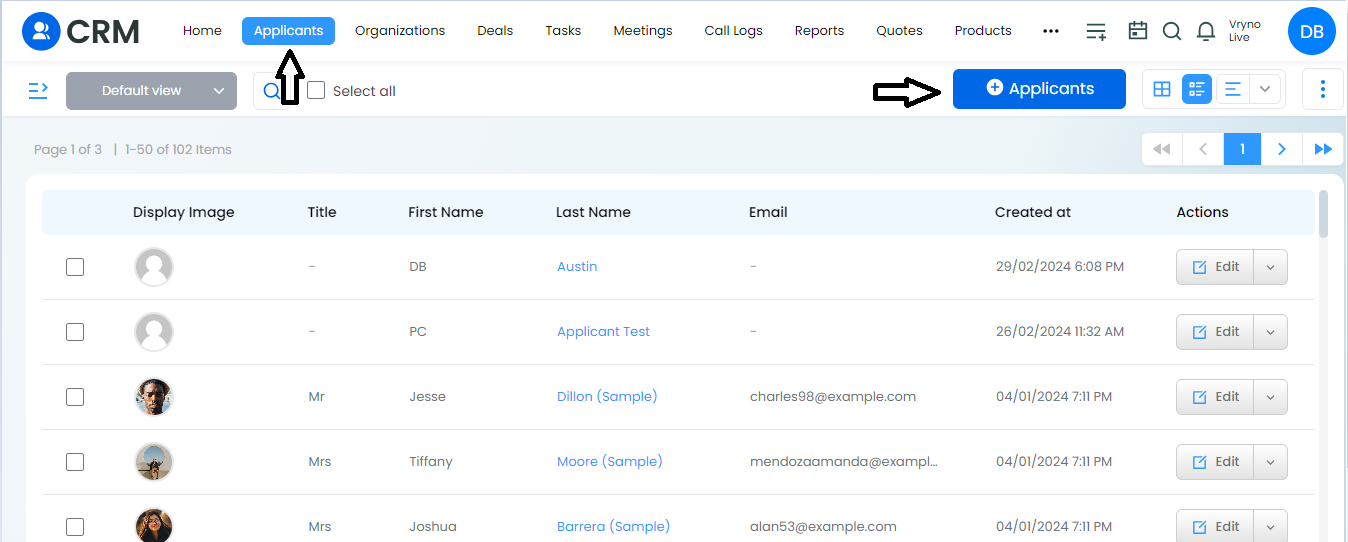Open the Home tab
Image resolution: width=1348 pixels, height=542 pixels.
point(202,31)
